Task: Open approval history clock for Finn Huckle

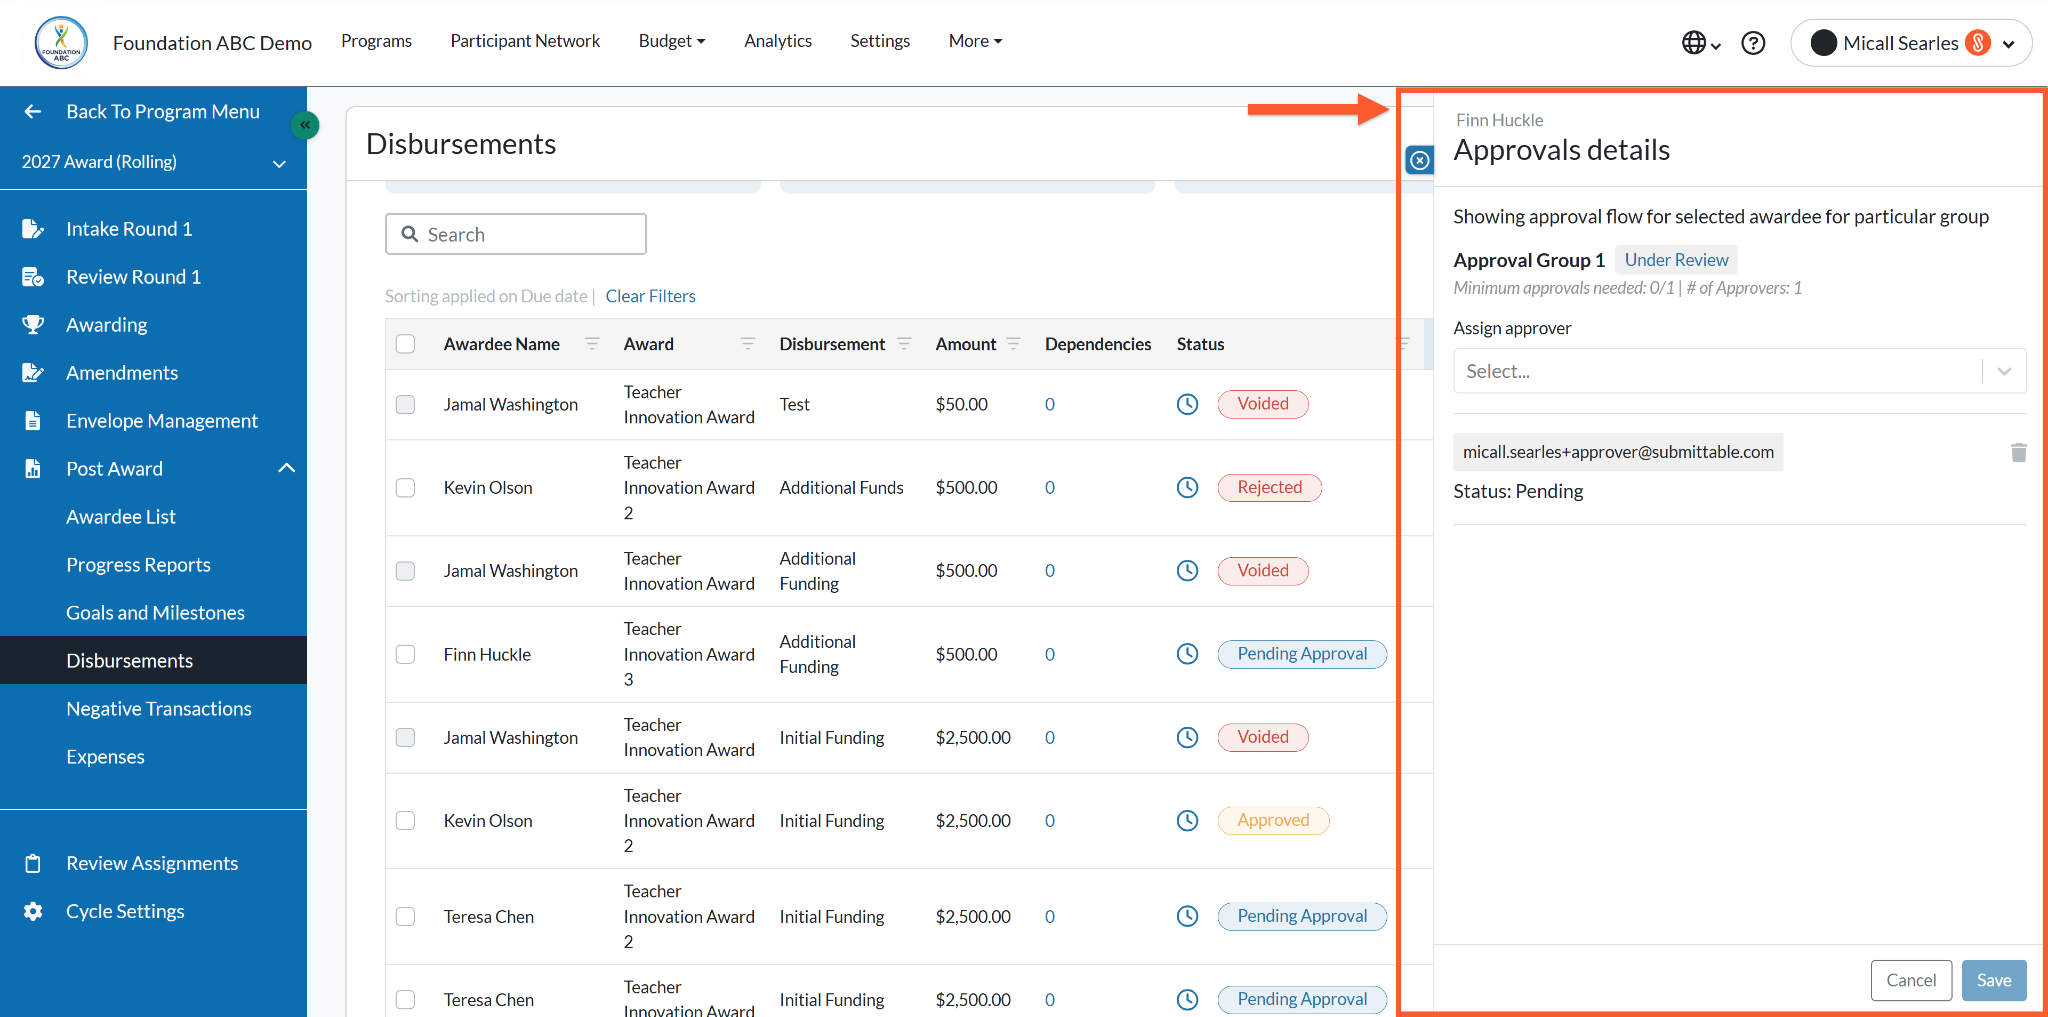Action: click(x=1187, y=654)
